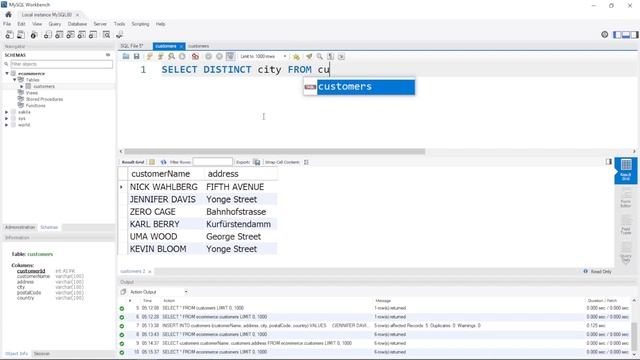Create a new function toolbar icon
This screenshot has width=640, height=360.
(93, 35)
